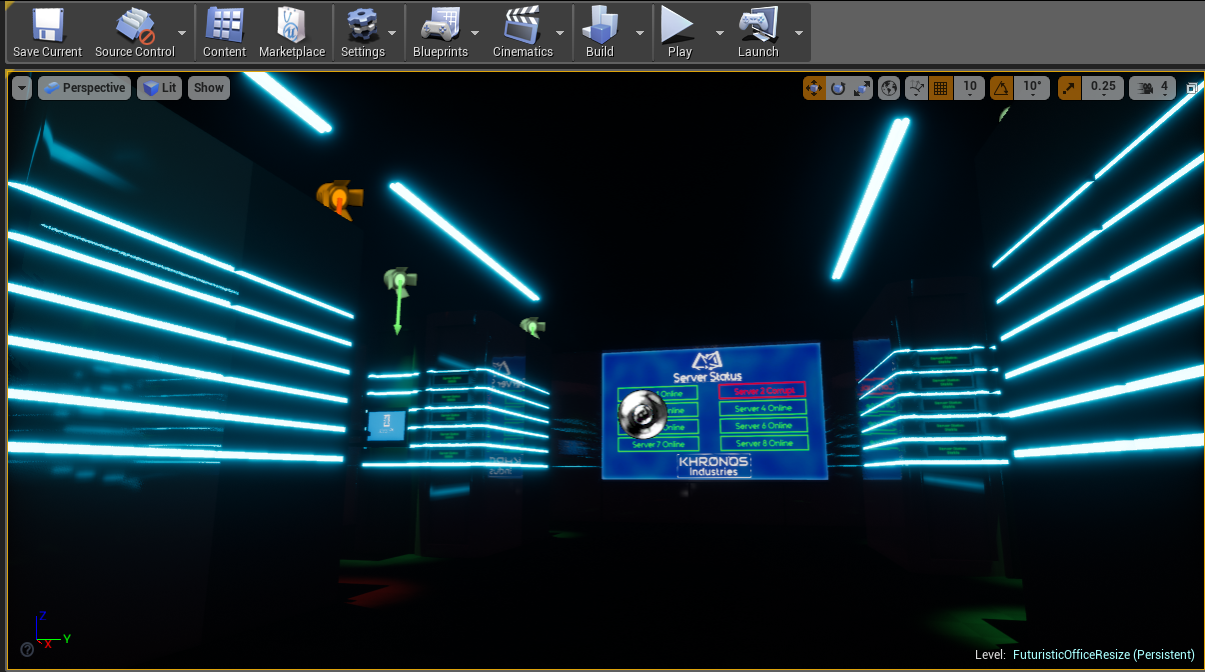Screen dimensions: 1205x672
Task: Click the Save Current toolbar icon
Action: (x=47, y=32)
